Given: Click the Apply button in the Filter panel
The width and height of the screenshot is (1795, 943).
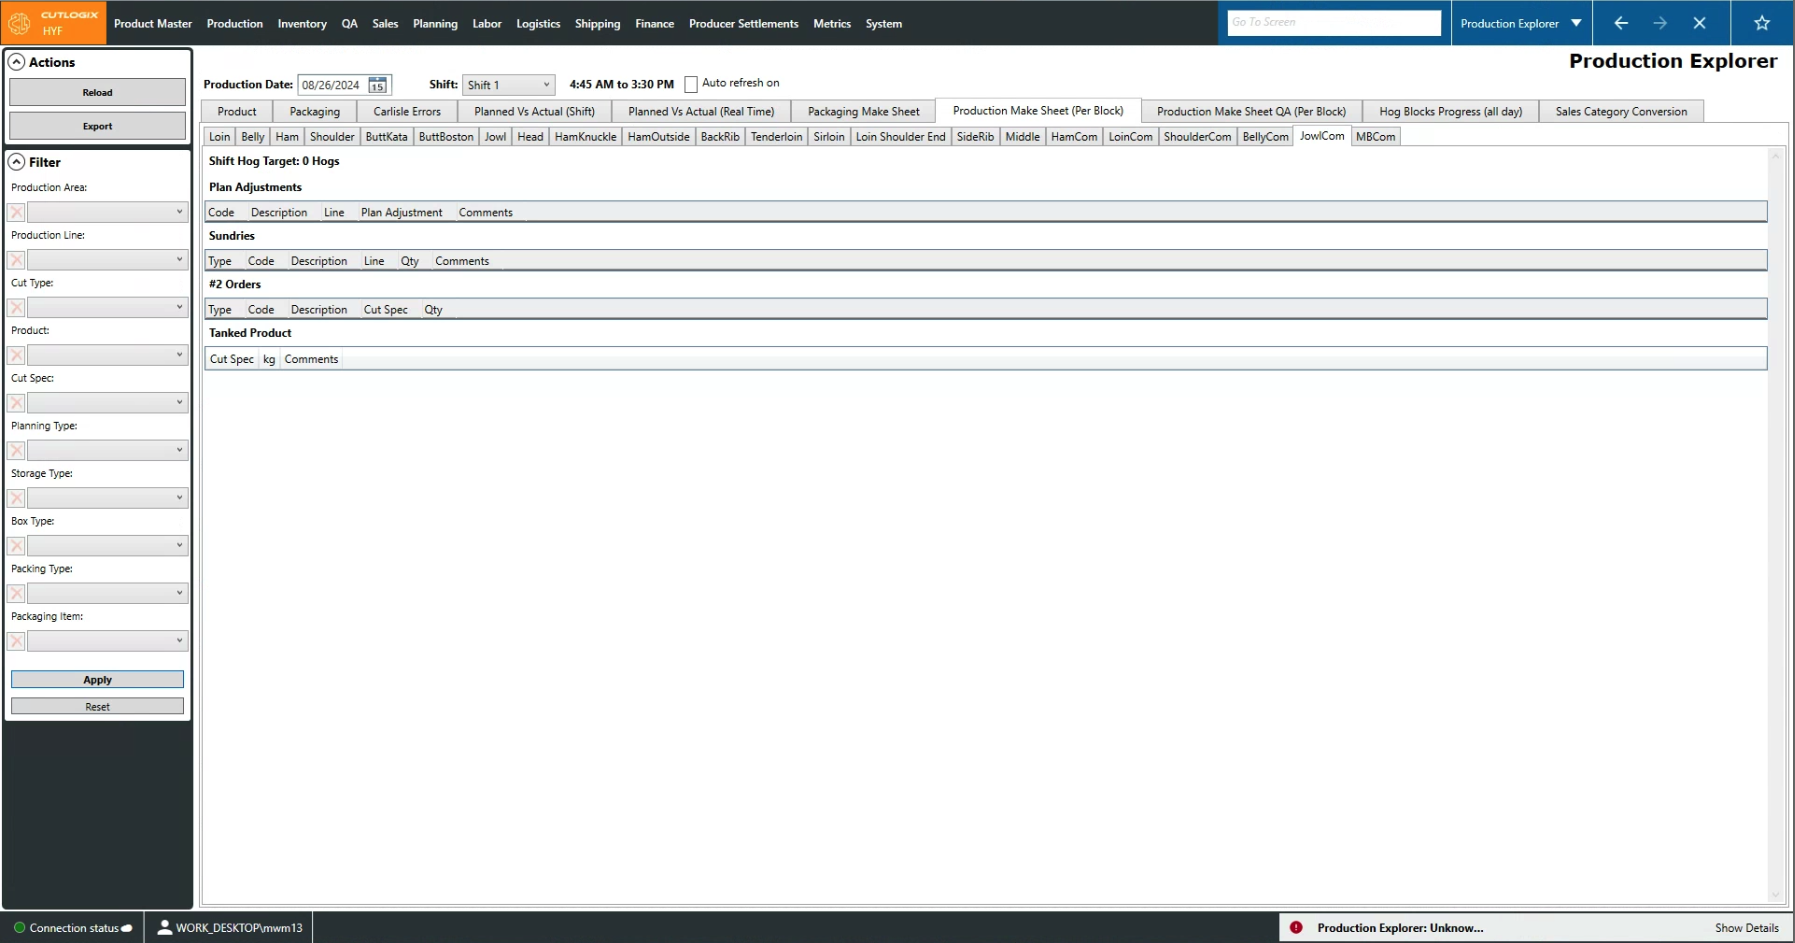Looking at the screenshot, I should (97, 679).
